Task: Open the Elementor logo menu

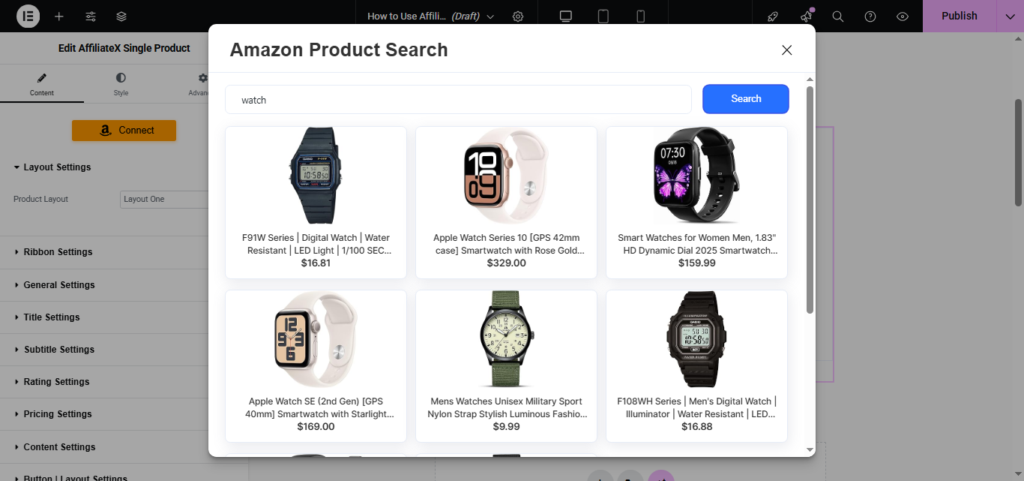Action: coord(27,16)
